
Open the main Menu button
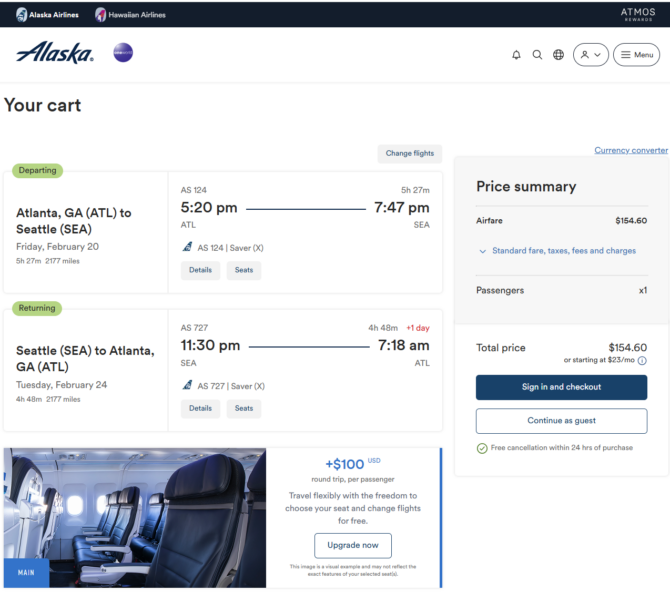tap(636, 55)
